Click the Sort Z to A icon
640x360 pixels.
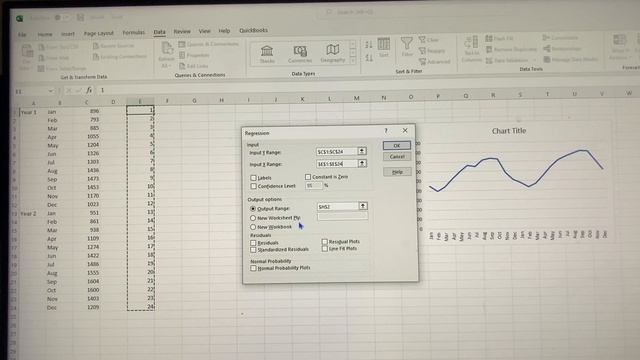(x=369, y=58)
